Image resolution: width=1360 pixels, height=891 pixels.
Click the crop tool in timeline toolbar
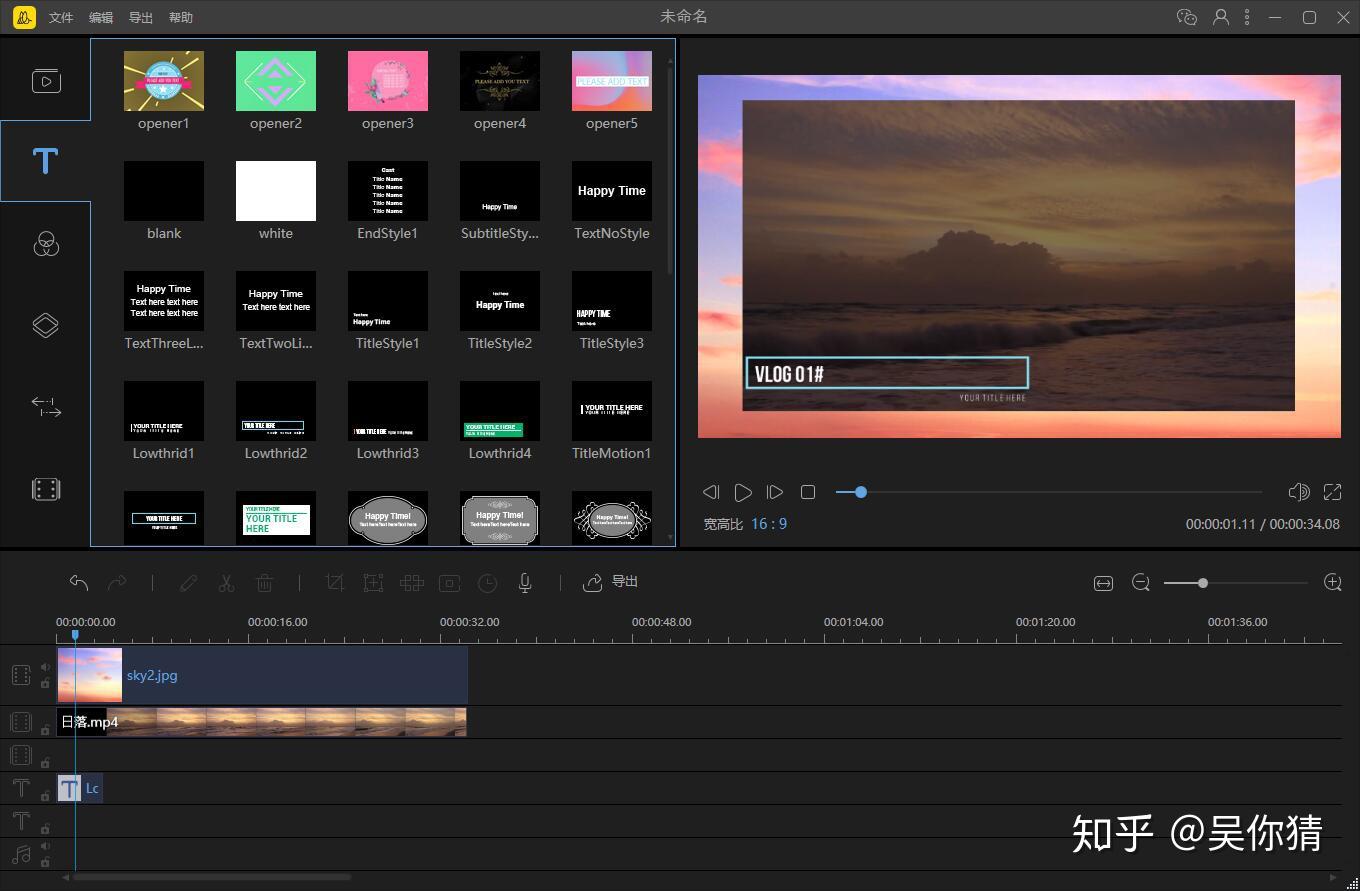point(335,582)
